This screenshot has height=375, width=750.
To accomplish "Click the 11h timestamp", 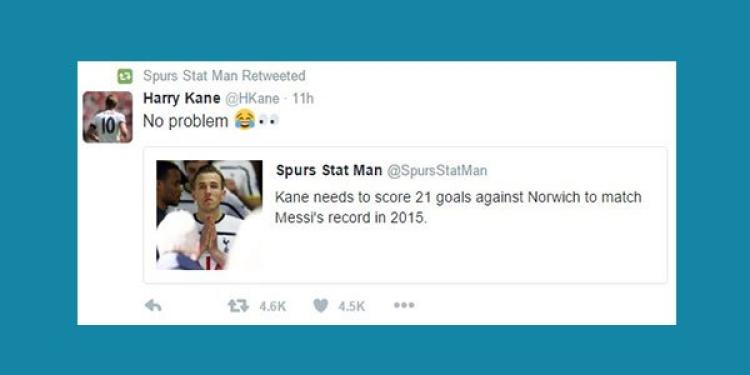I will pyautogui.click(x=303, y=99).
